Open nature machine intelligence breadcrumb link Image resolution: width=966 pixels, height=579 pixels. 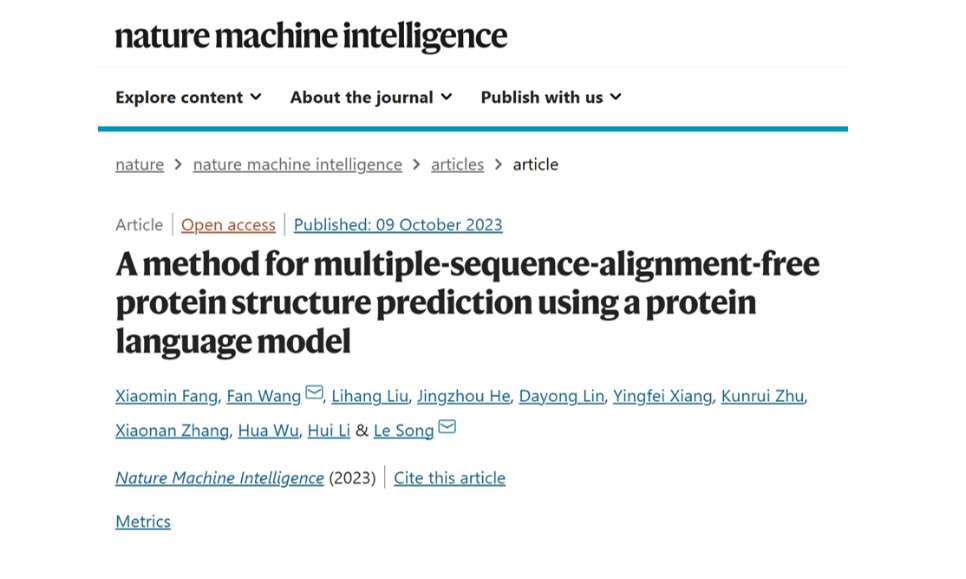pos(297,164)
